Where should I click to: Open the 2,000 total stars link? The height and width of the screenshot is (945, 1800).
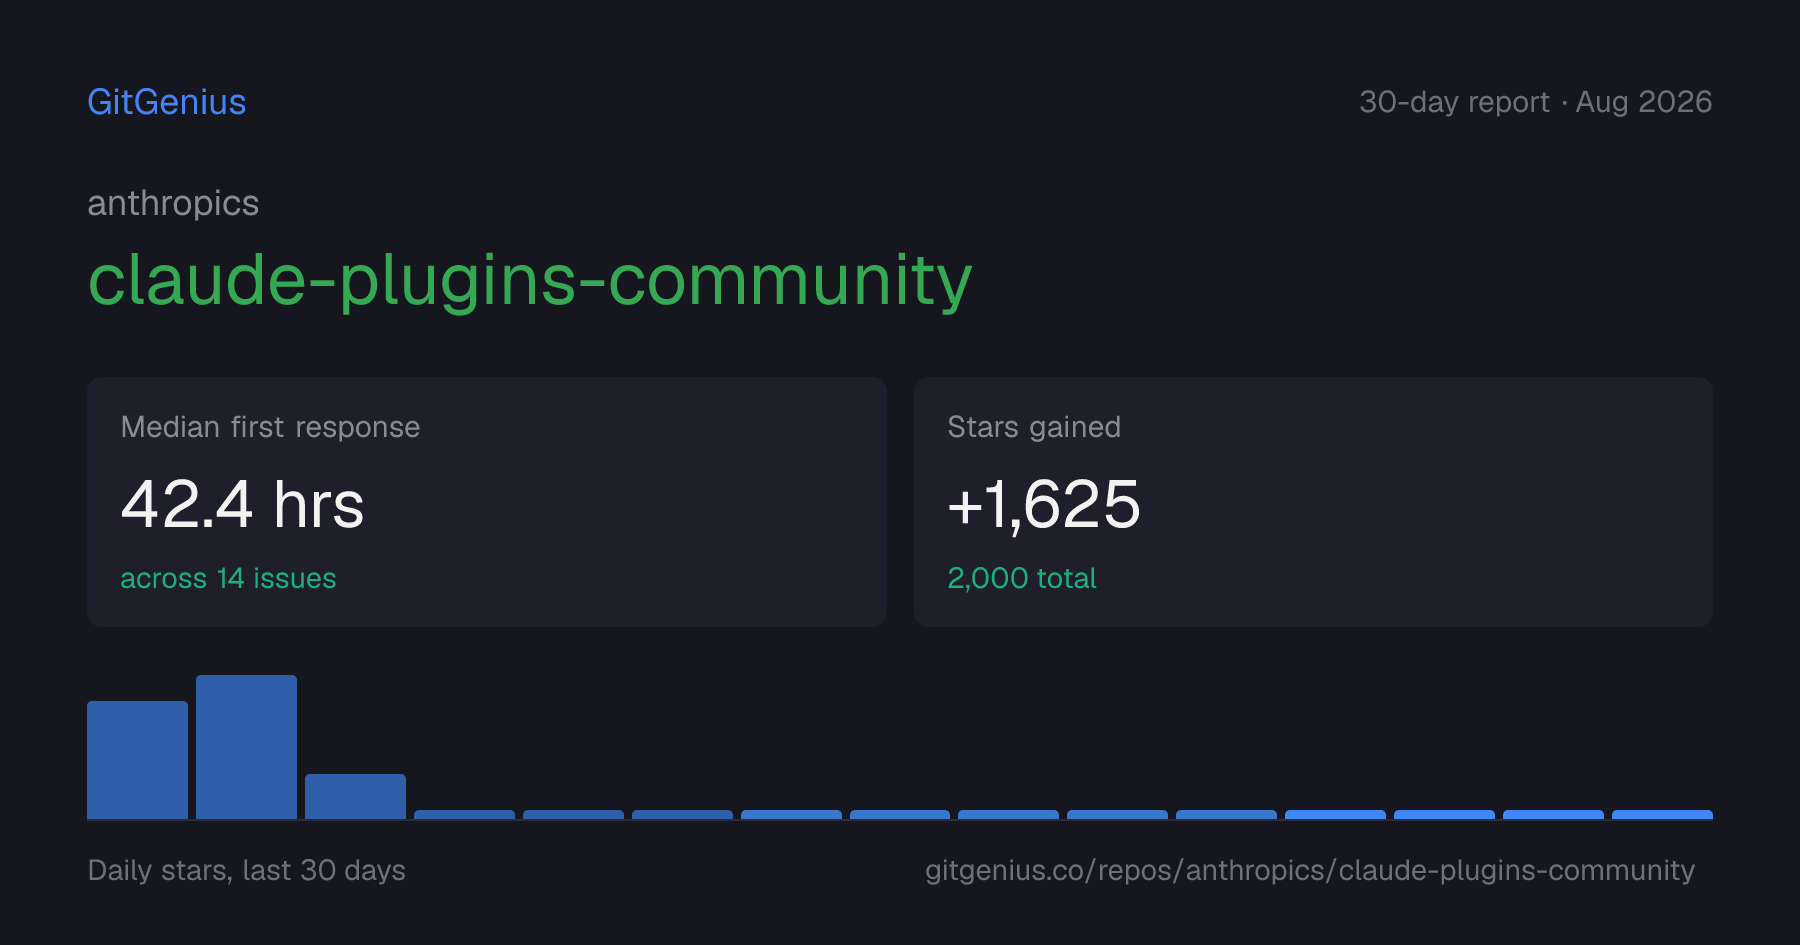pyautogui.click(x=1021, y=578)
